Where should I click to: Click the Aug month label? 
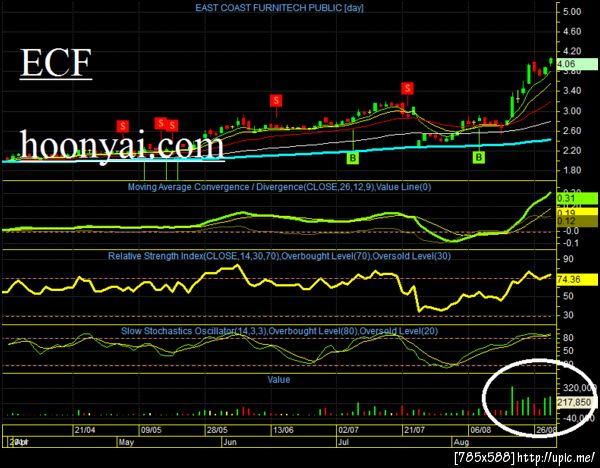click(x=461, y=442)
